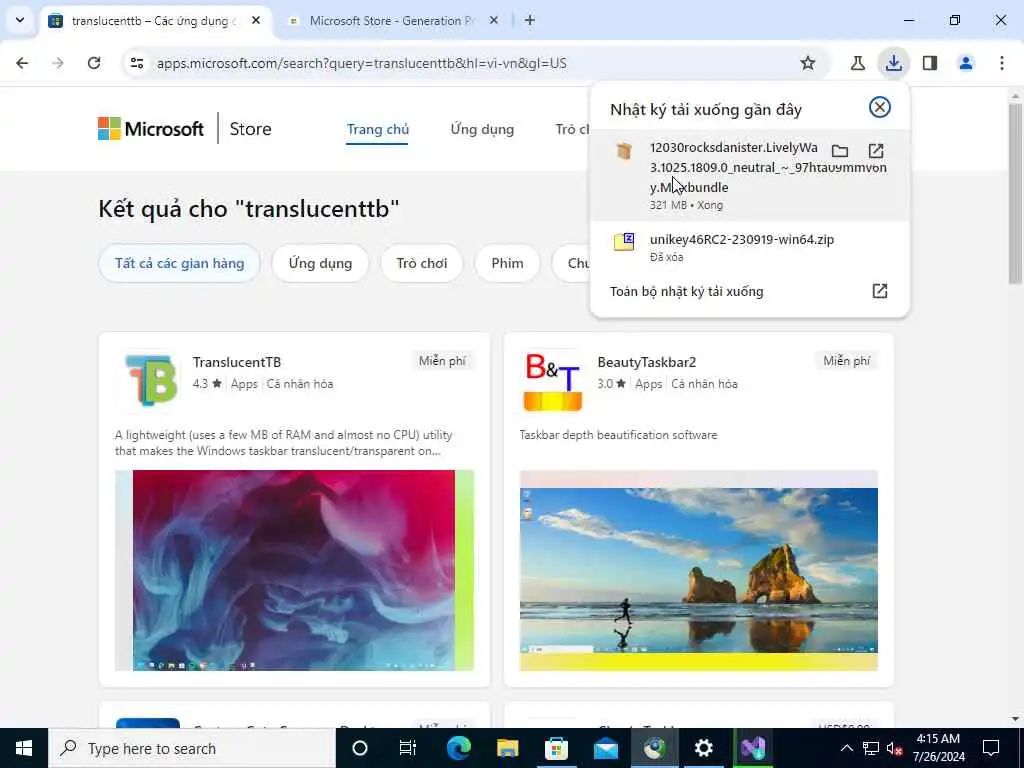Focus the address bar URL

click(361, 63)
